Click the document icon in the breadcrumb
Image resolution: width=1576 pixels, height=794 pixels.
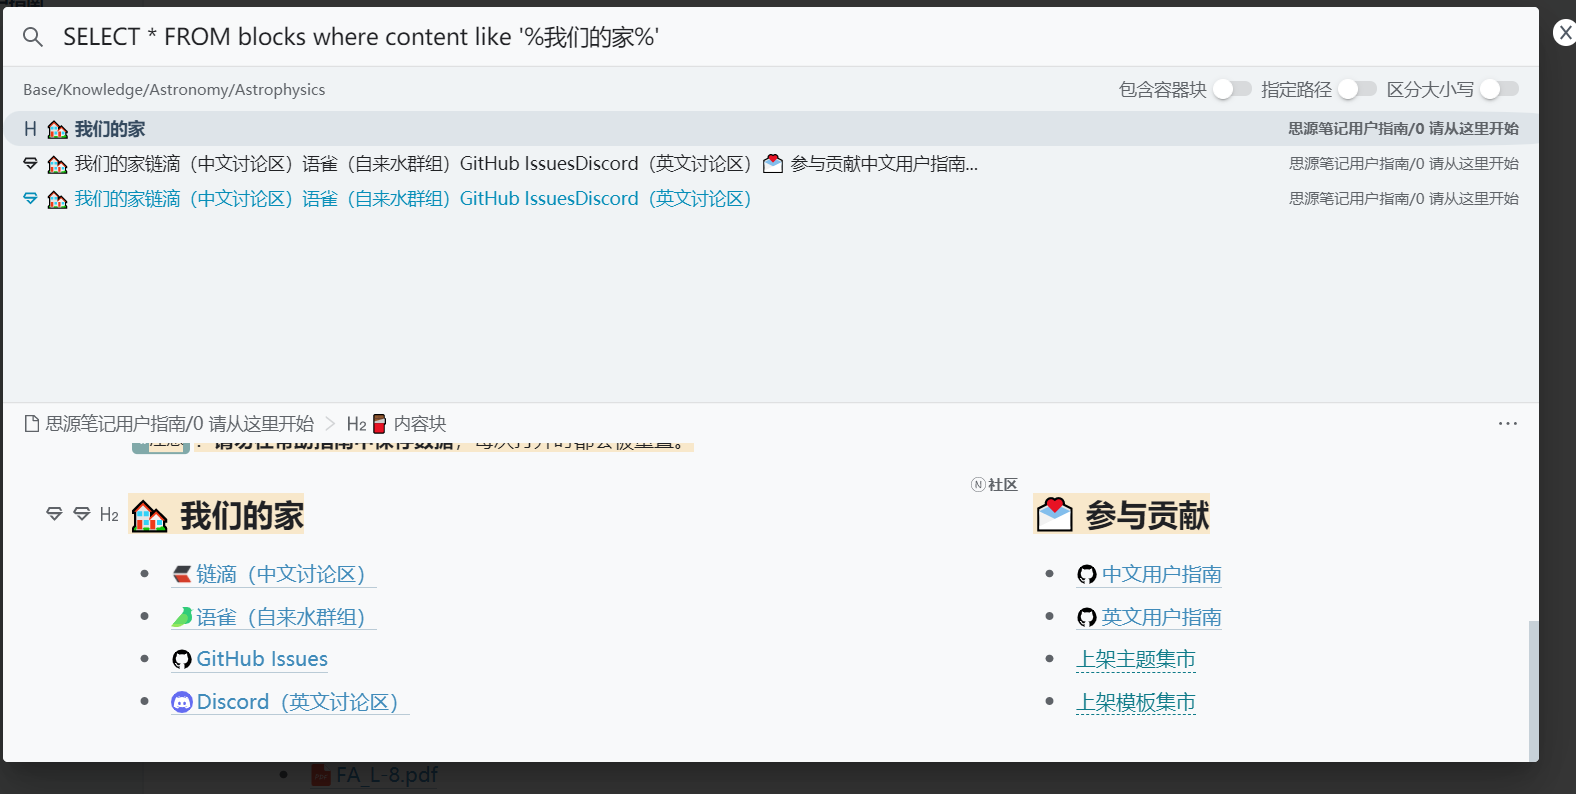(32, 424)
